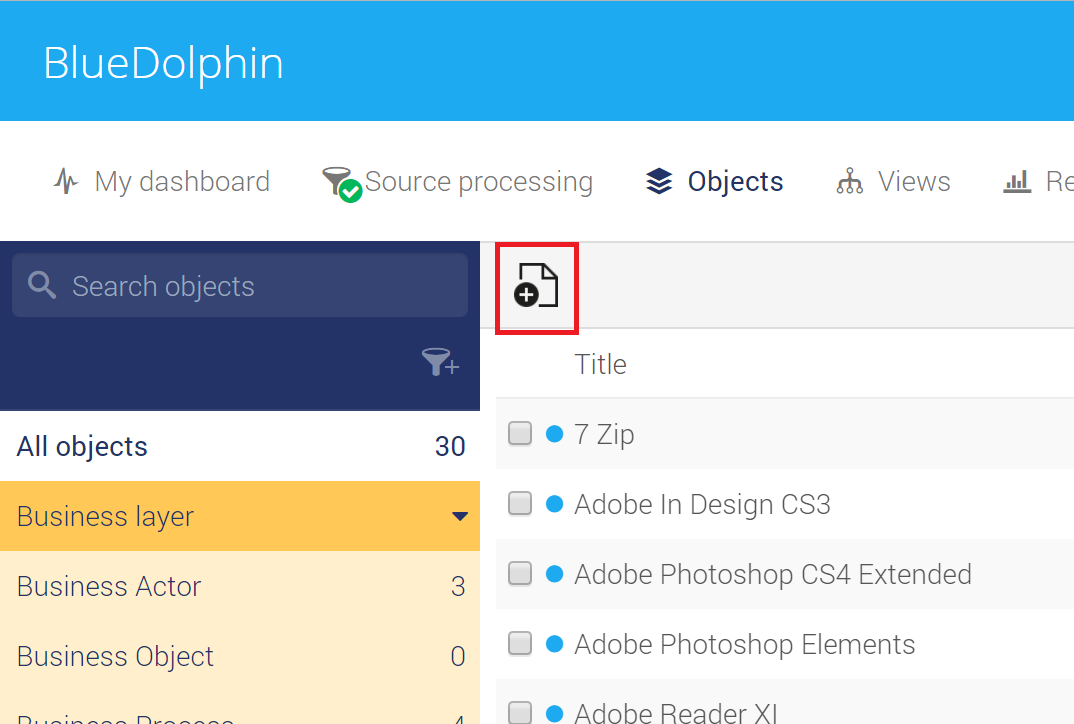
Task: Click the BlueDolphin logo text
Action: point(163,64)
